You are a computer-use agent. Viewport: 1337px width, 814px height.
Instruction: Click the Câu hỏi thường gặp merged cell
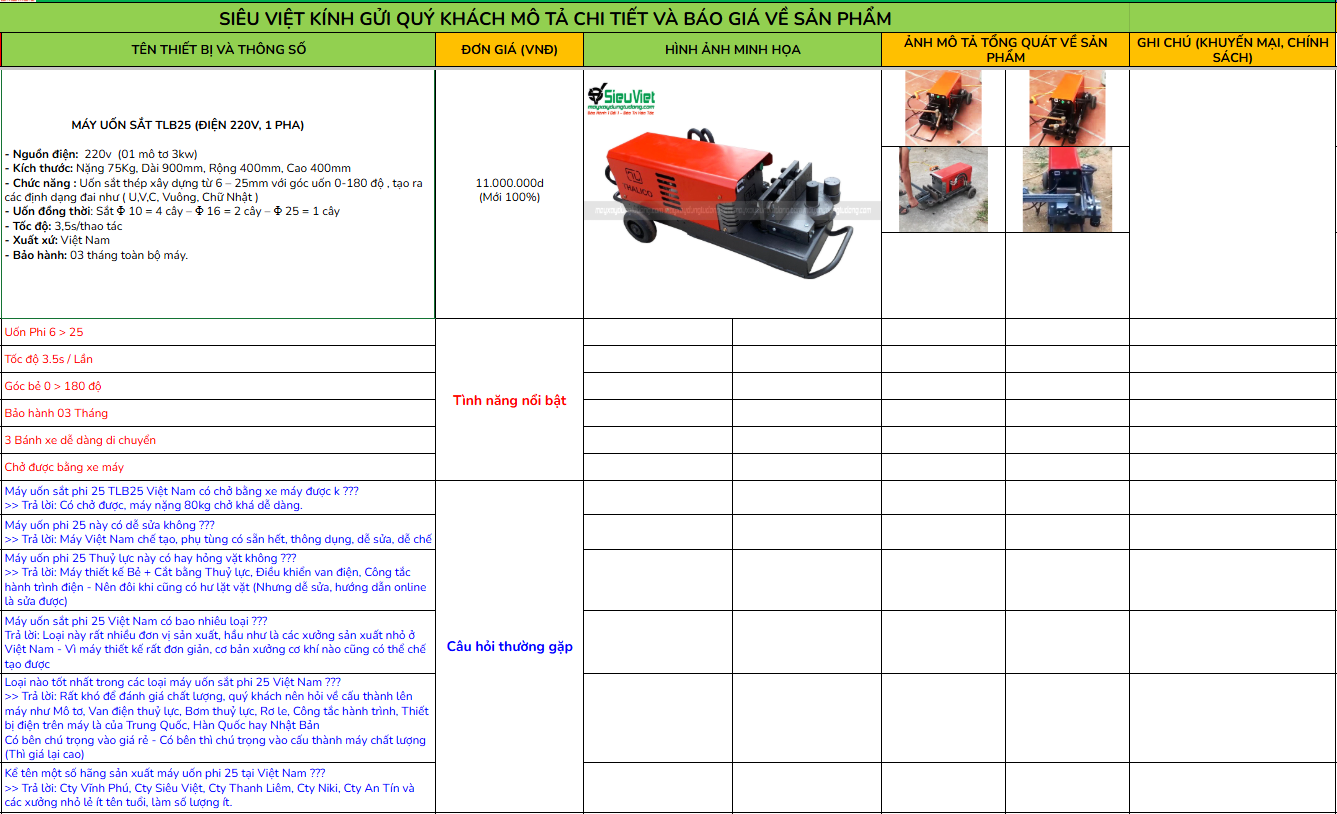pos(509,647)
